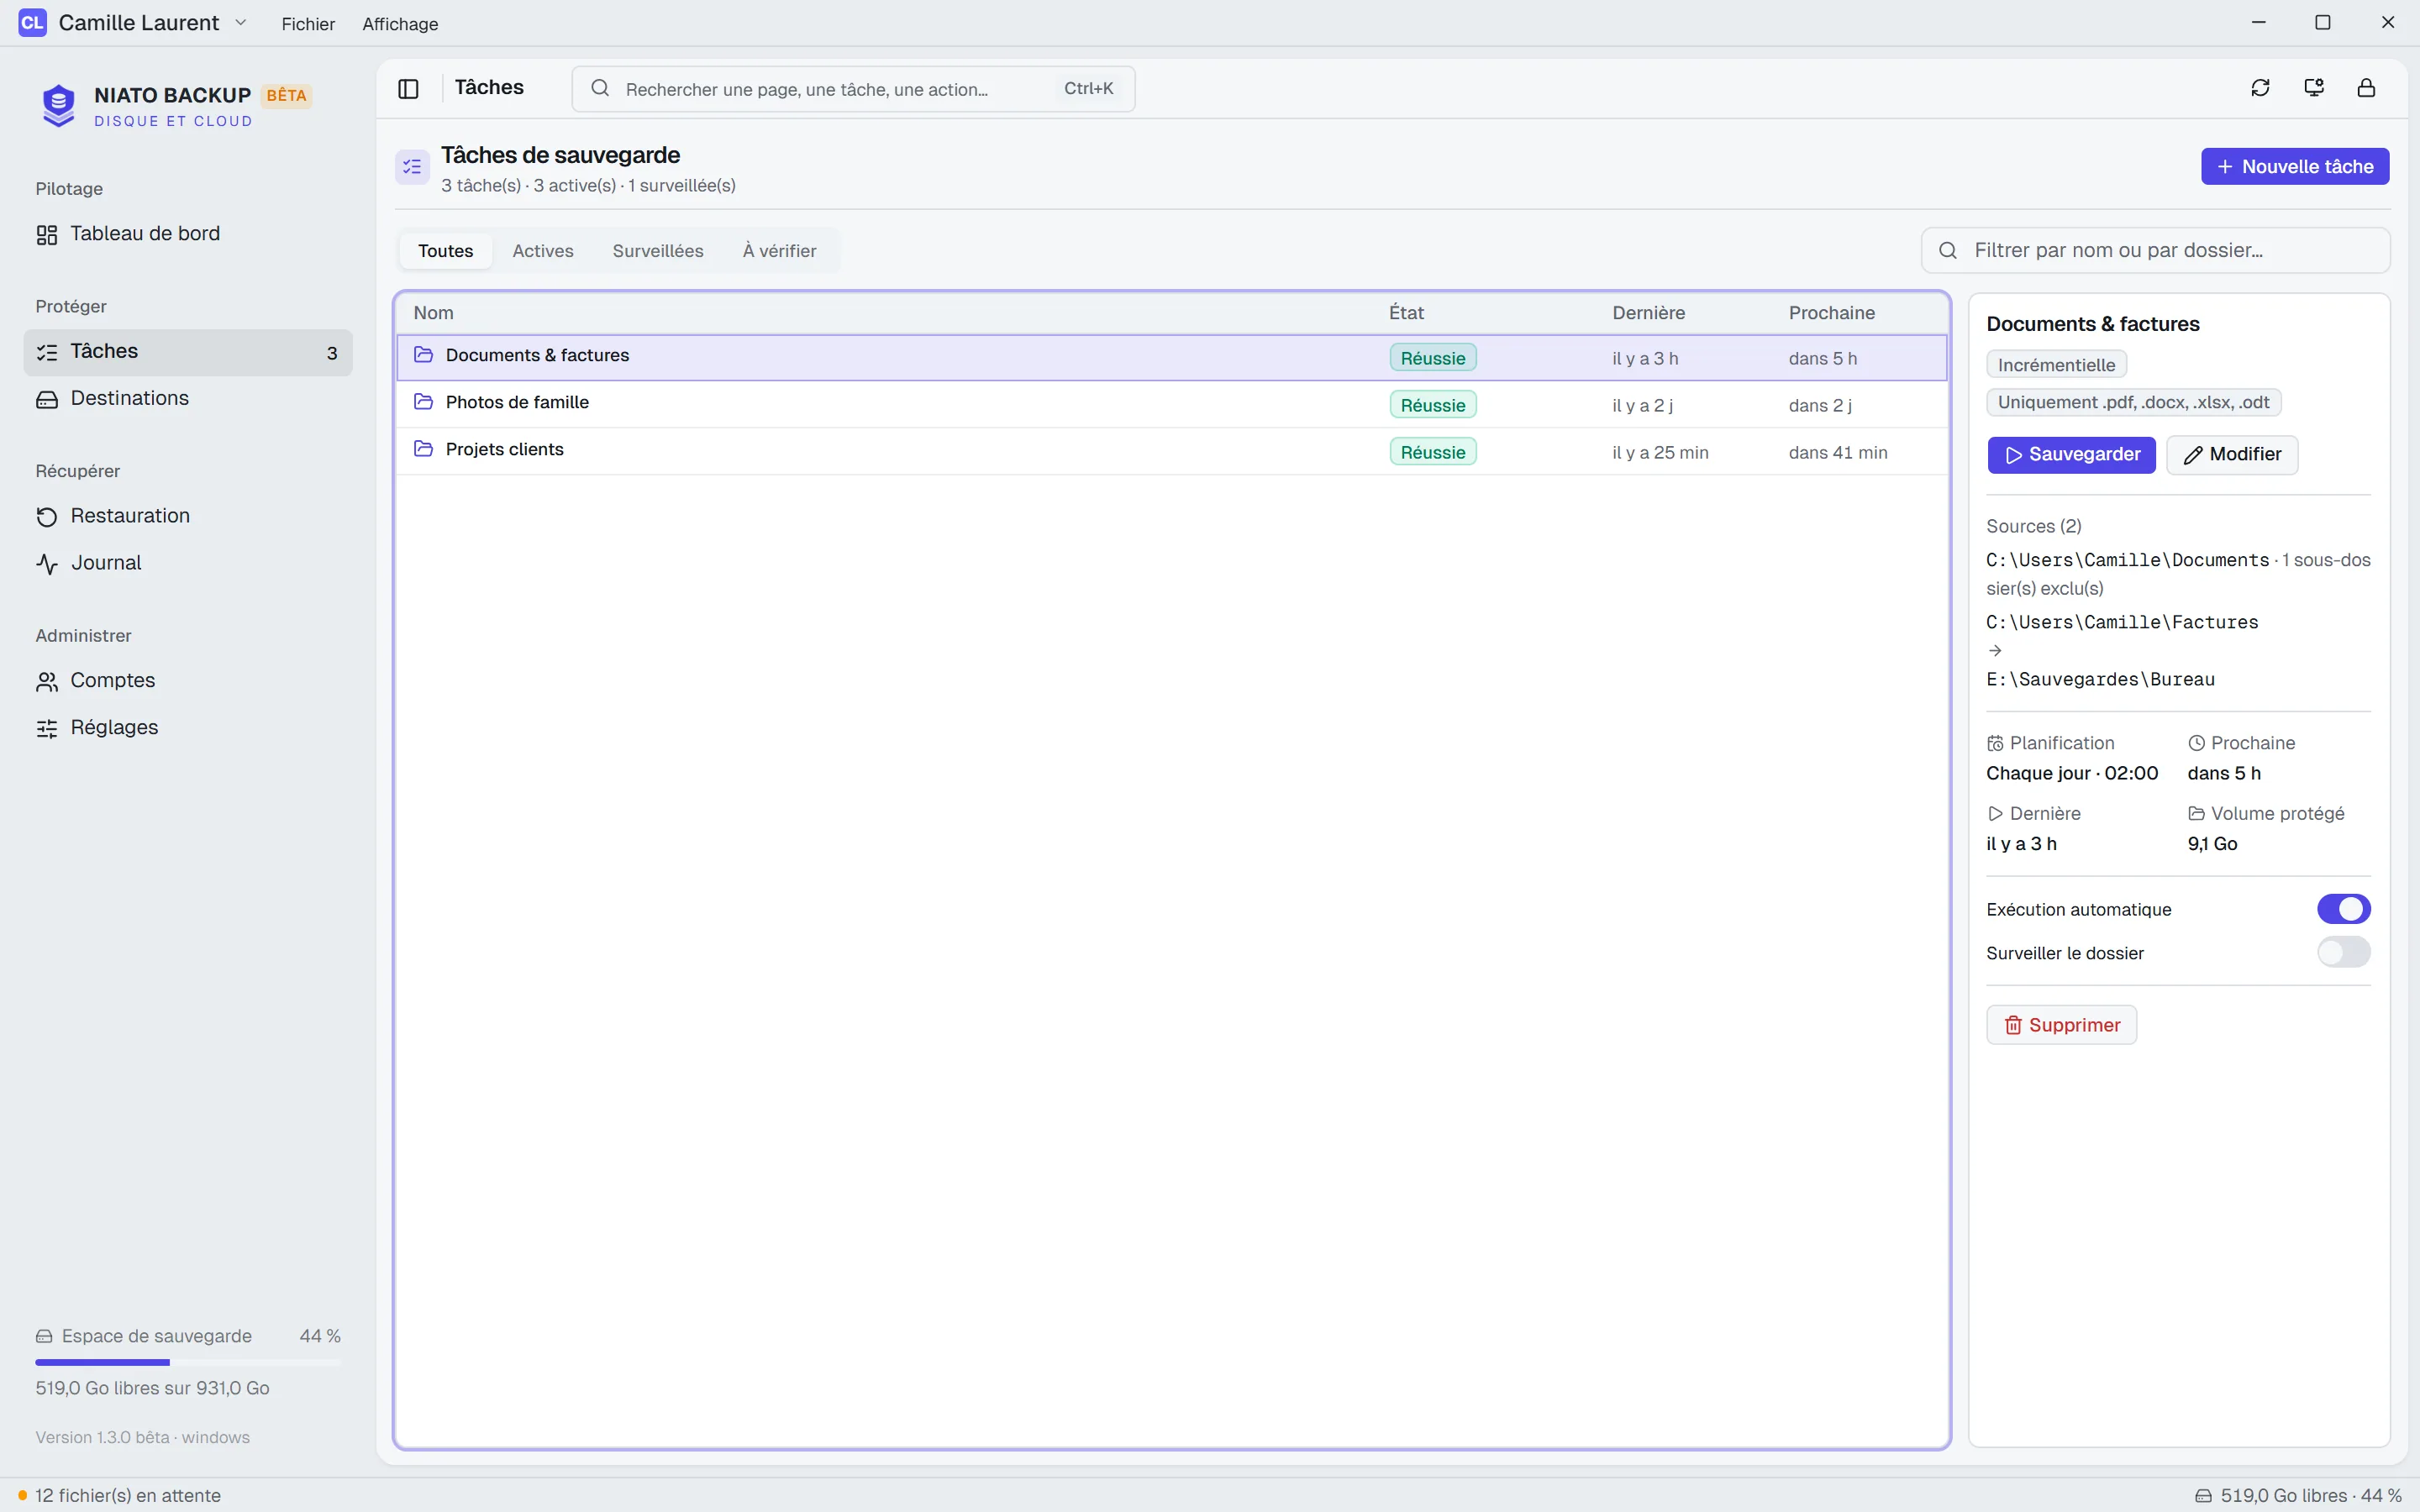
Task: Select Tâches in the sidebar
Action: (x=188, y=352)
